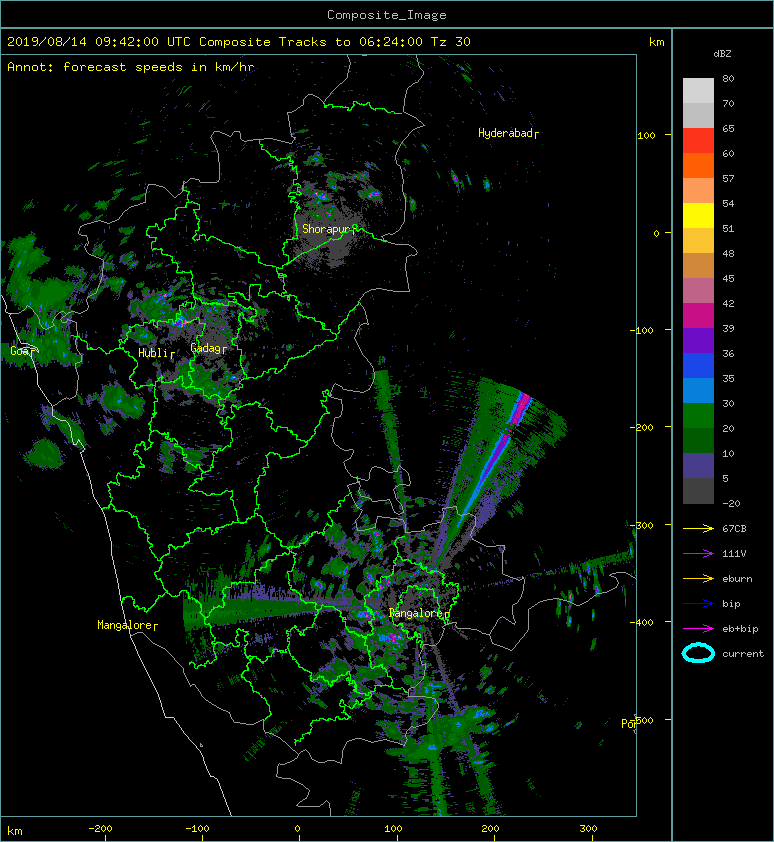Select the light grey swatch below 80 dBZ

(x=698, y=91)
